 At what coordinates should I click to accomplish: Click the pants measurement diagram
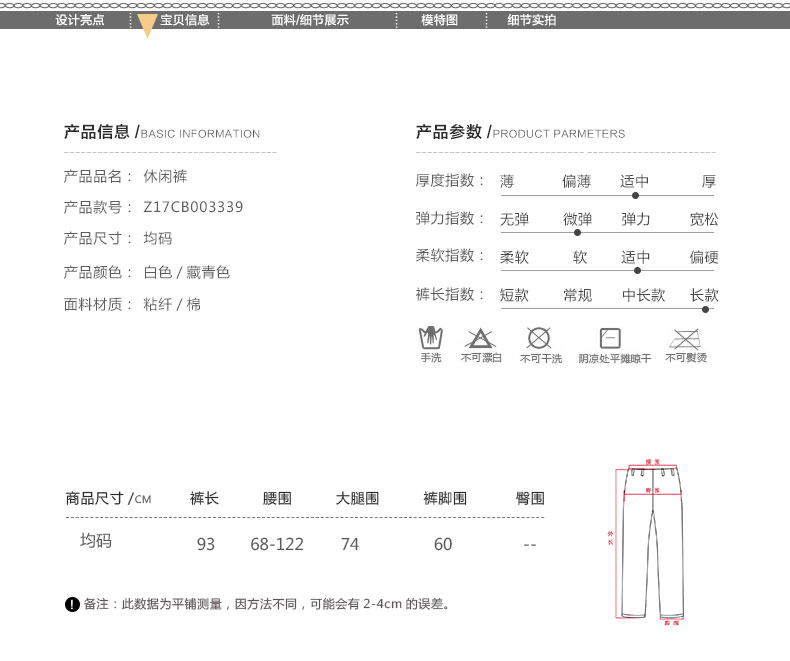coord(649,541)
